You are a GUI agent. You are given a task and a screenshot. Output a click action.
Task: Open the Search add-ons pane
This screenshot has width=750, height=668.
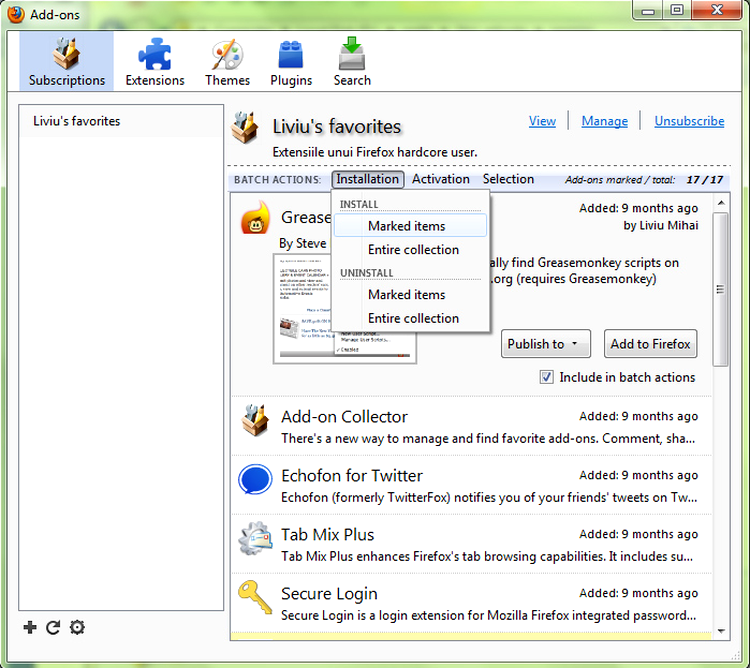(352, 62)
